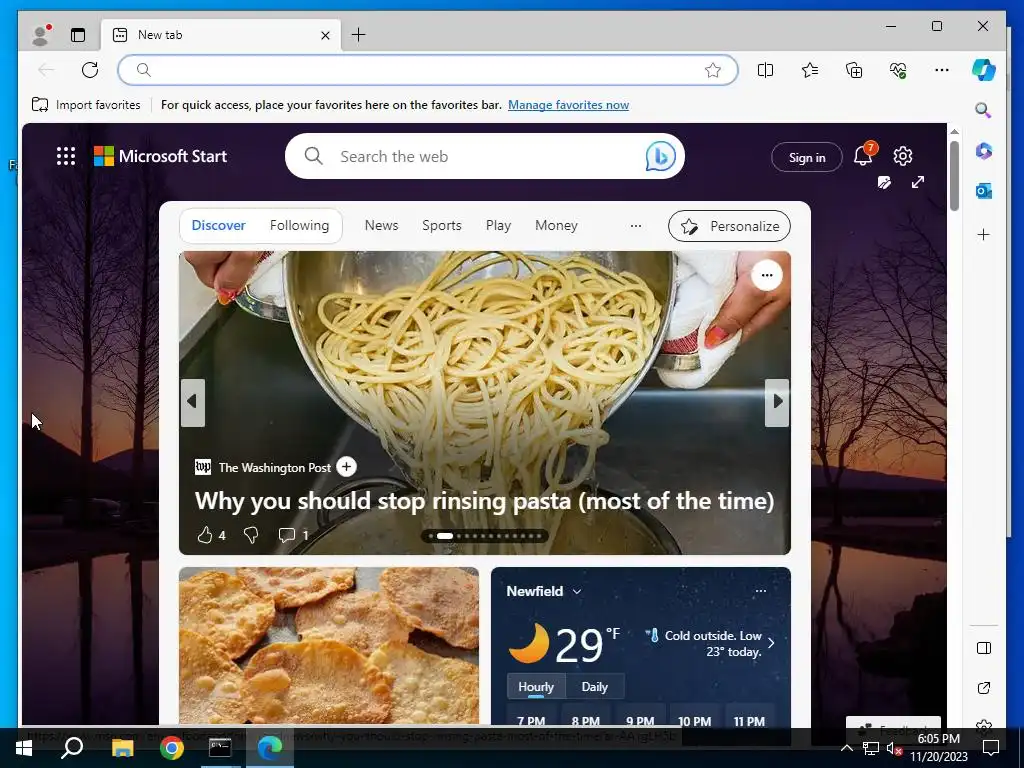The height and width of the screenshot is (768, 1024).
Task: Click the address bar input
Action: coord(428,70)
